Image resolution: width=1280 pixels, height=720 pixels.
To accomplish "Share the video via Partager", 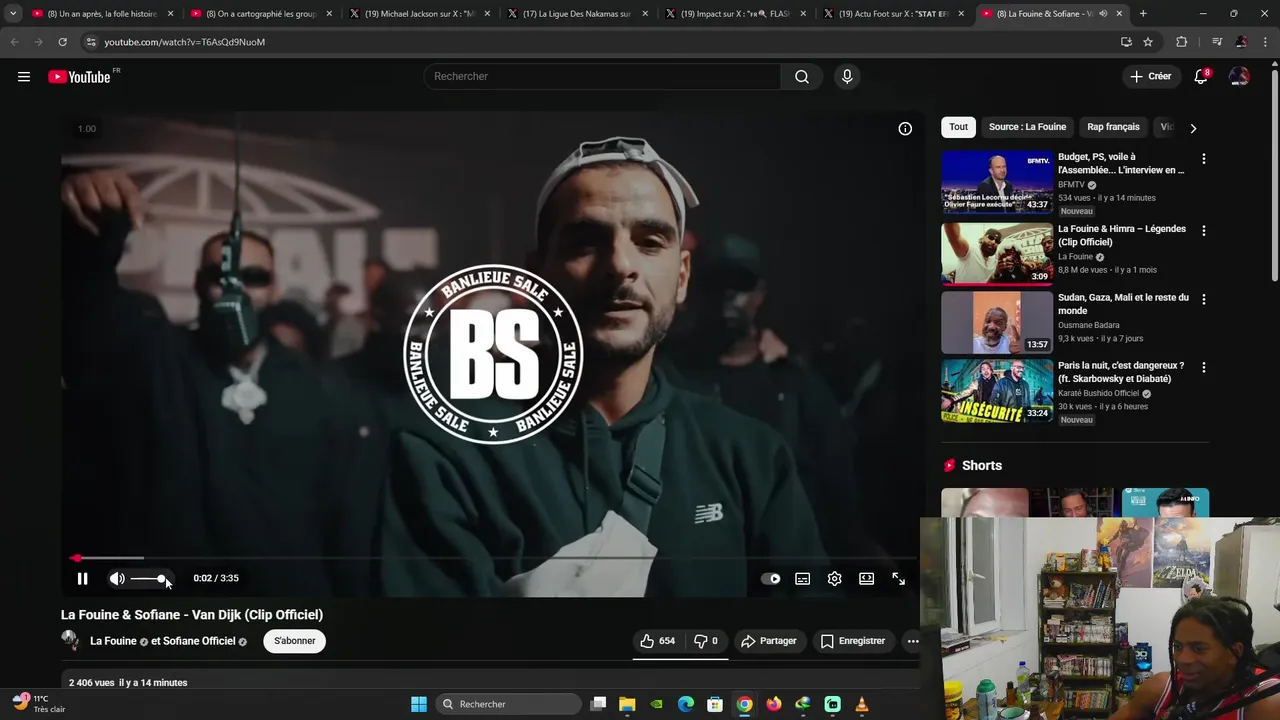I will [x=769, y=641].
